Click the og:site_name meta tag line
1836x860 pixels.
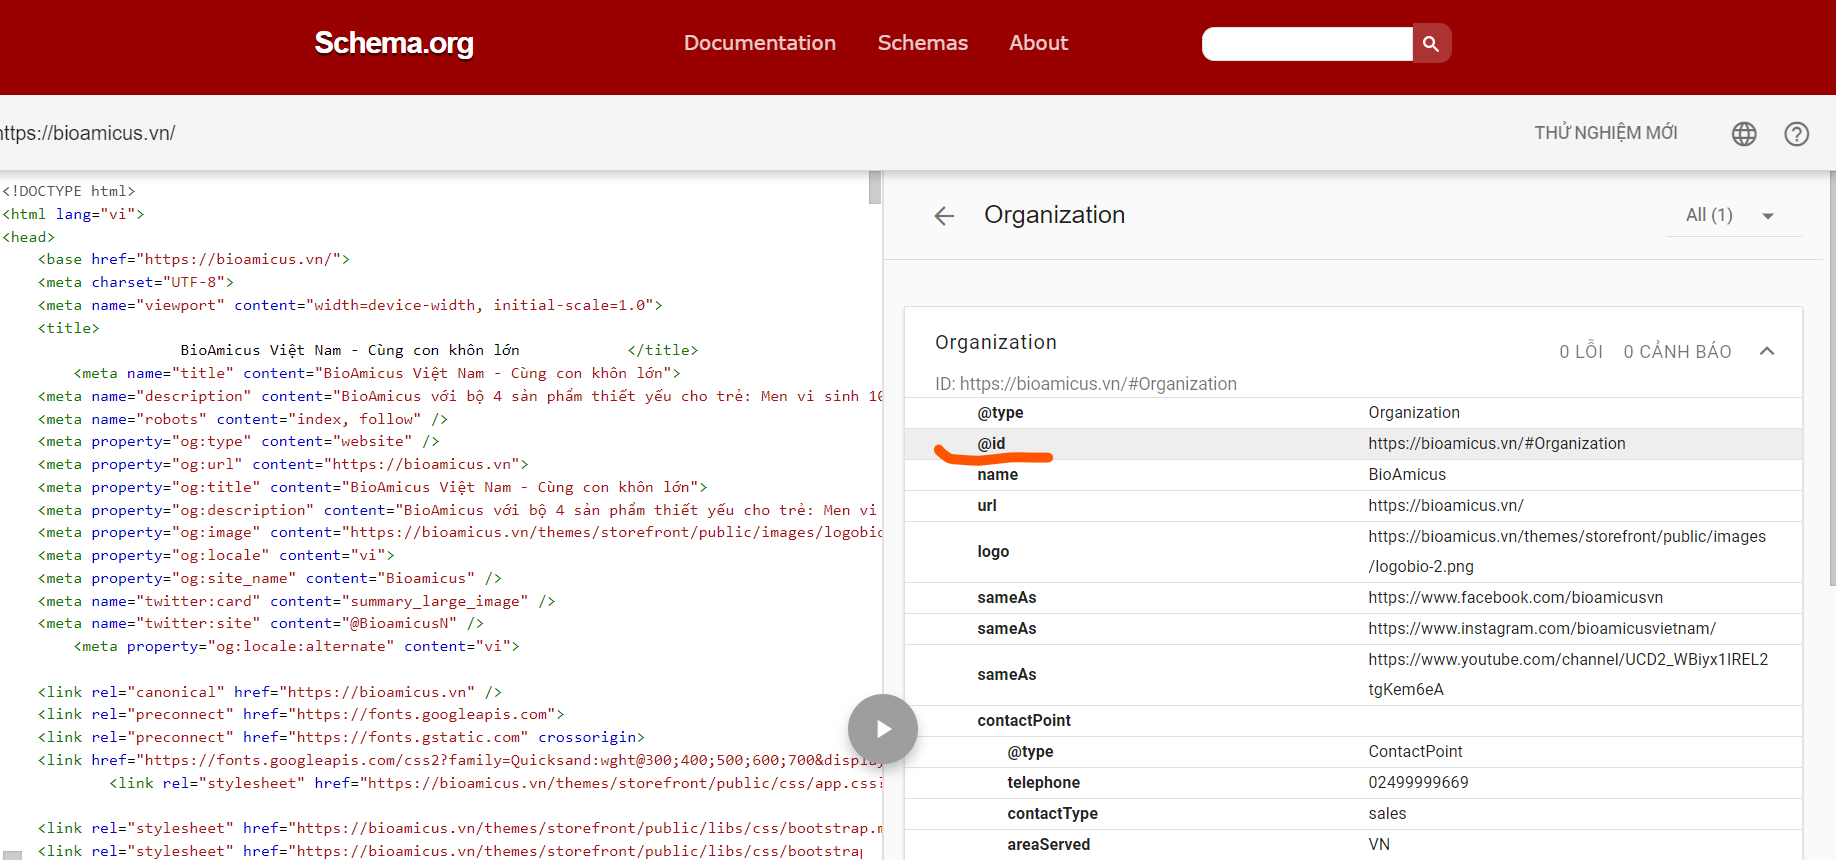click(x=270, y=578)
